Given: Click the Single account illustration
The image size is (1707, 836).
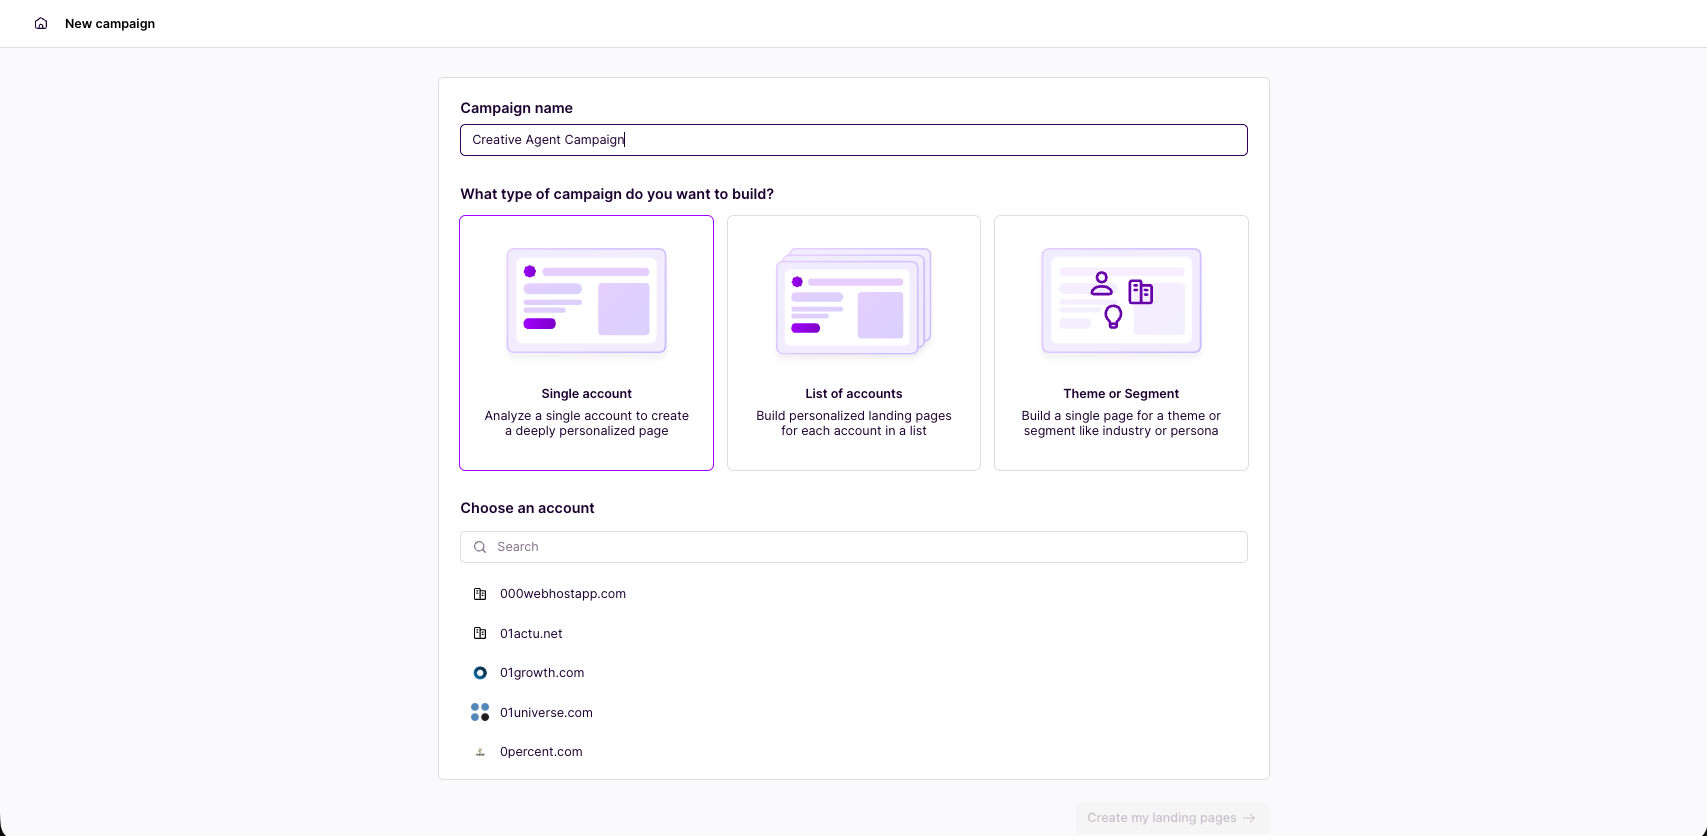Looking at the screenshot, I should (x=586, y=301).
